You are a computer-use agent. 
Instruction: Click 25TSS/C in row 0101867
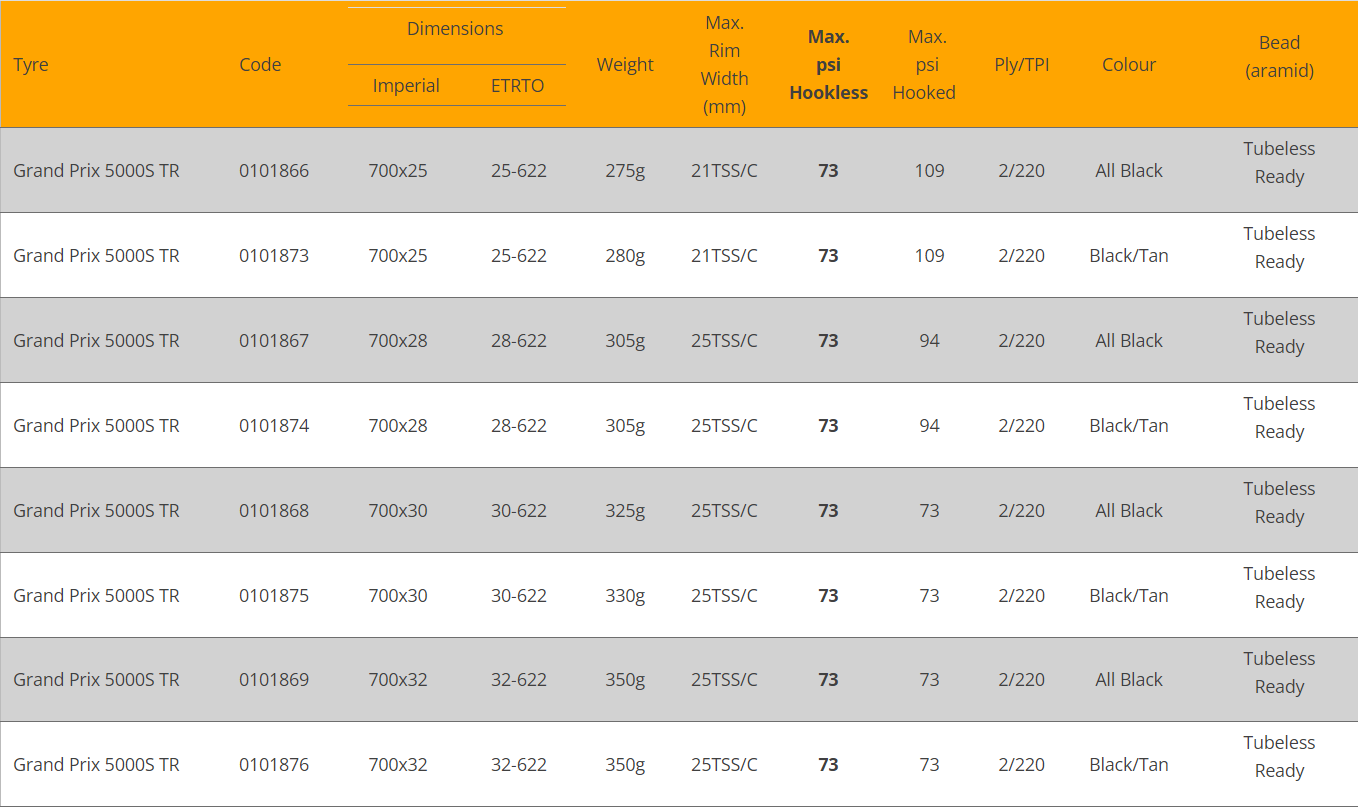tap(724, 341)
